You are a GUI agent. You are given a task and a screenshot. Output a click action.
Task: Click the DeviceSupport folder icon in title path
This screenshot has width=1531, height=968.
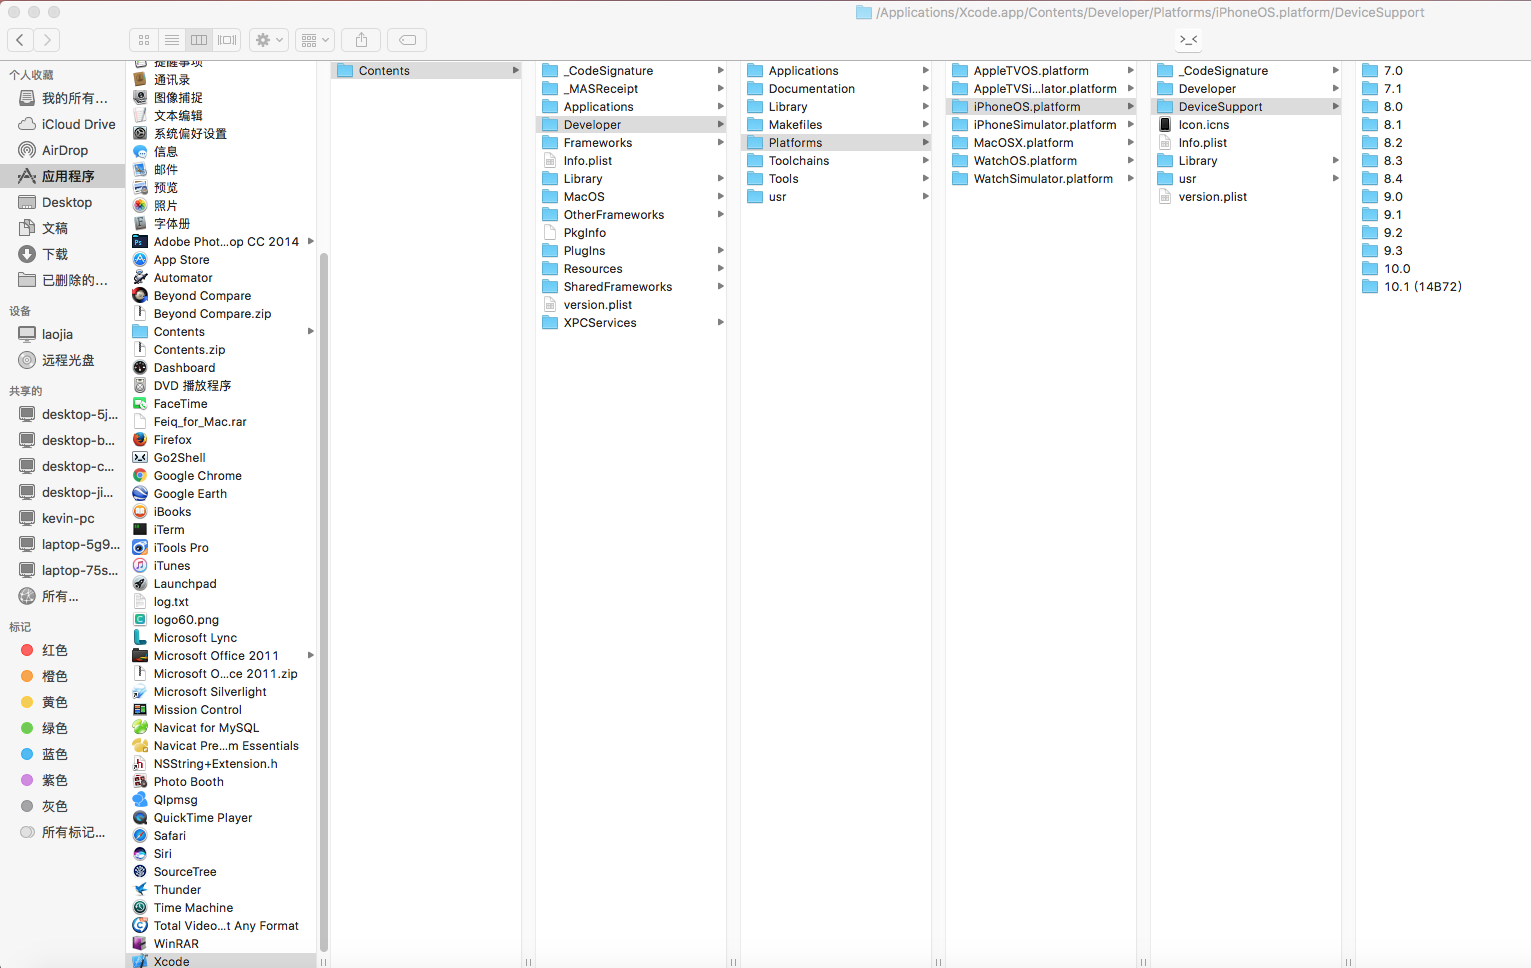click(864, 13)
